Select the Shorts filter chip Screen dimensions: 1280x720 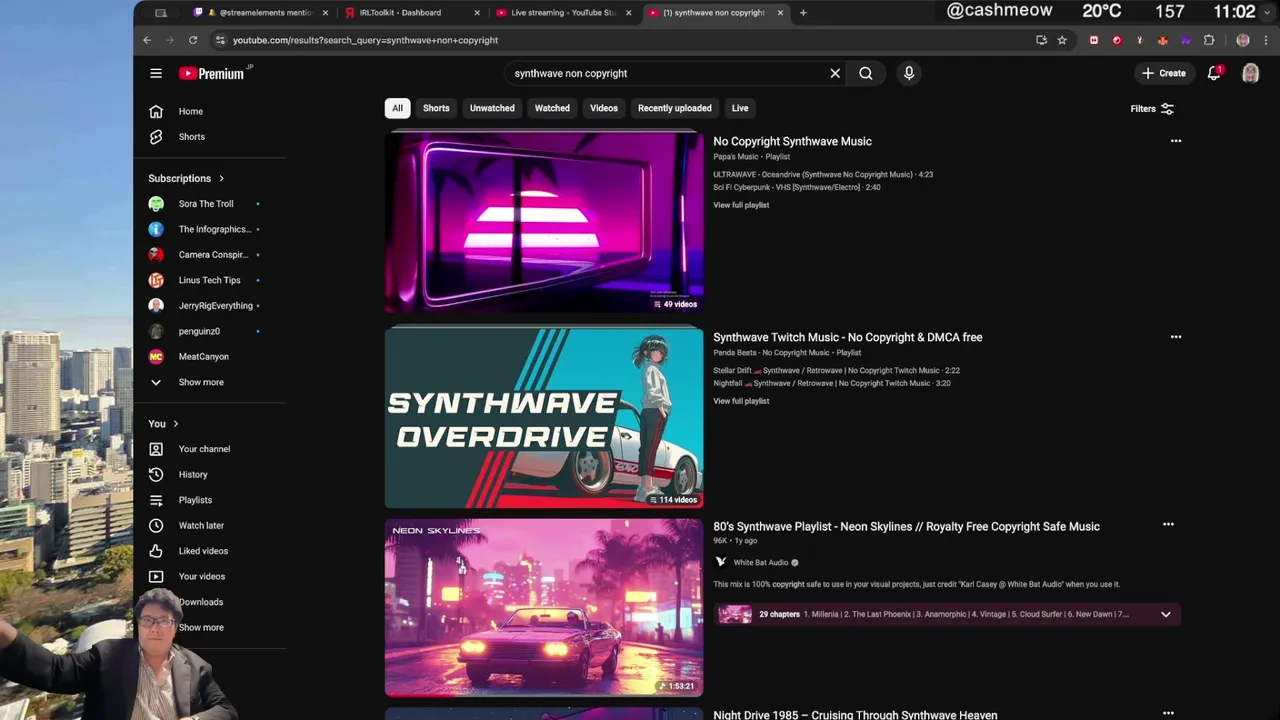(x=436, y=108)
